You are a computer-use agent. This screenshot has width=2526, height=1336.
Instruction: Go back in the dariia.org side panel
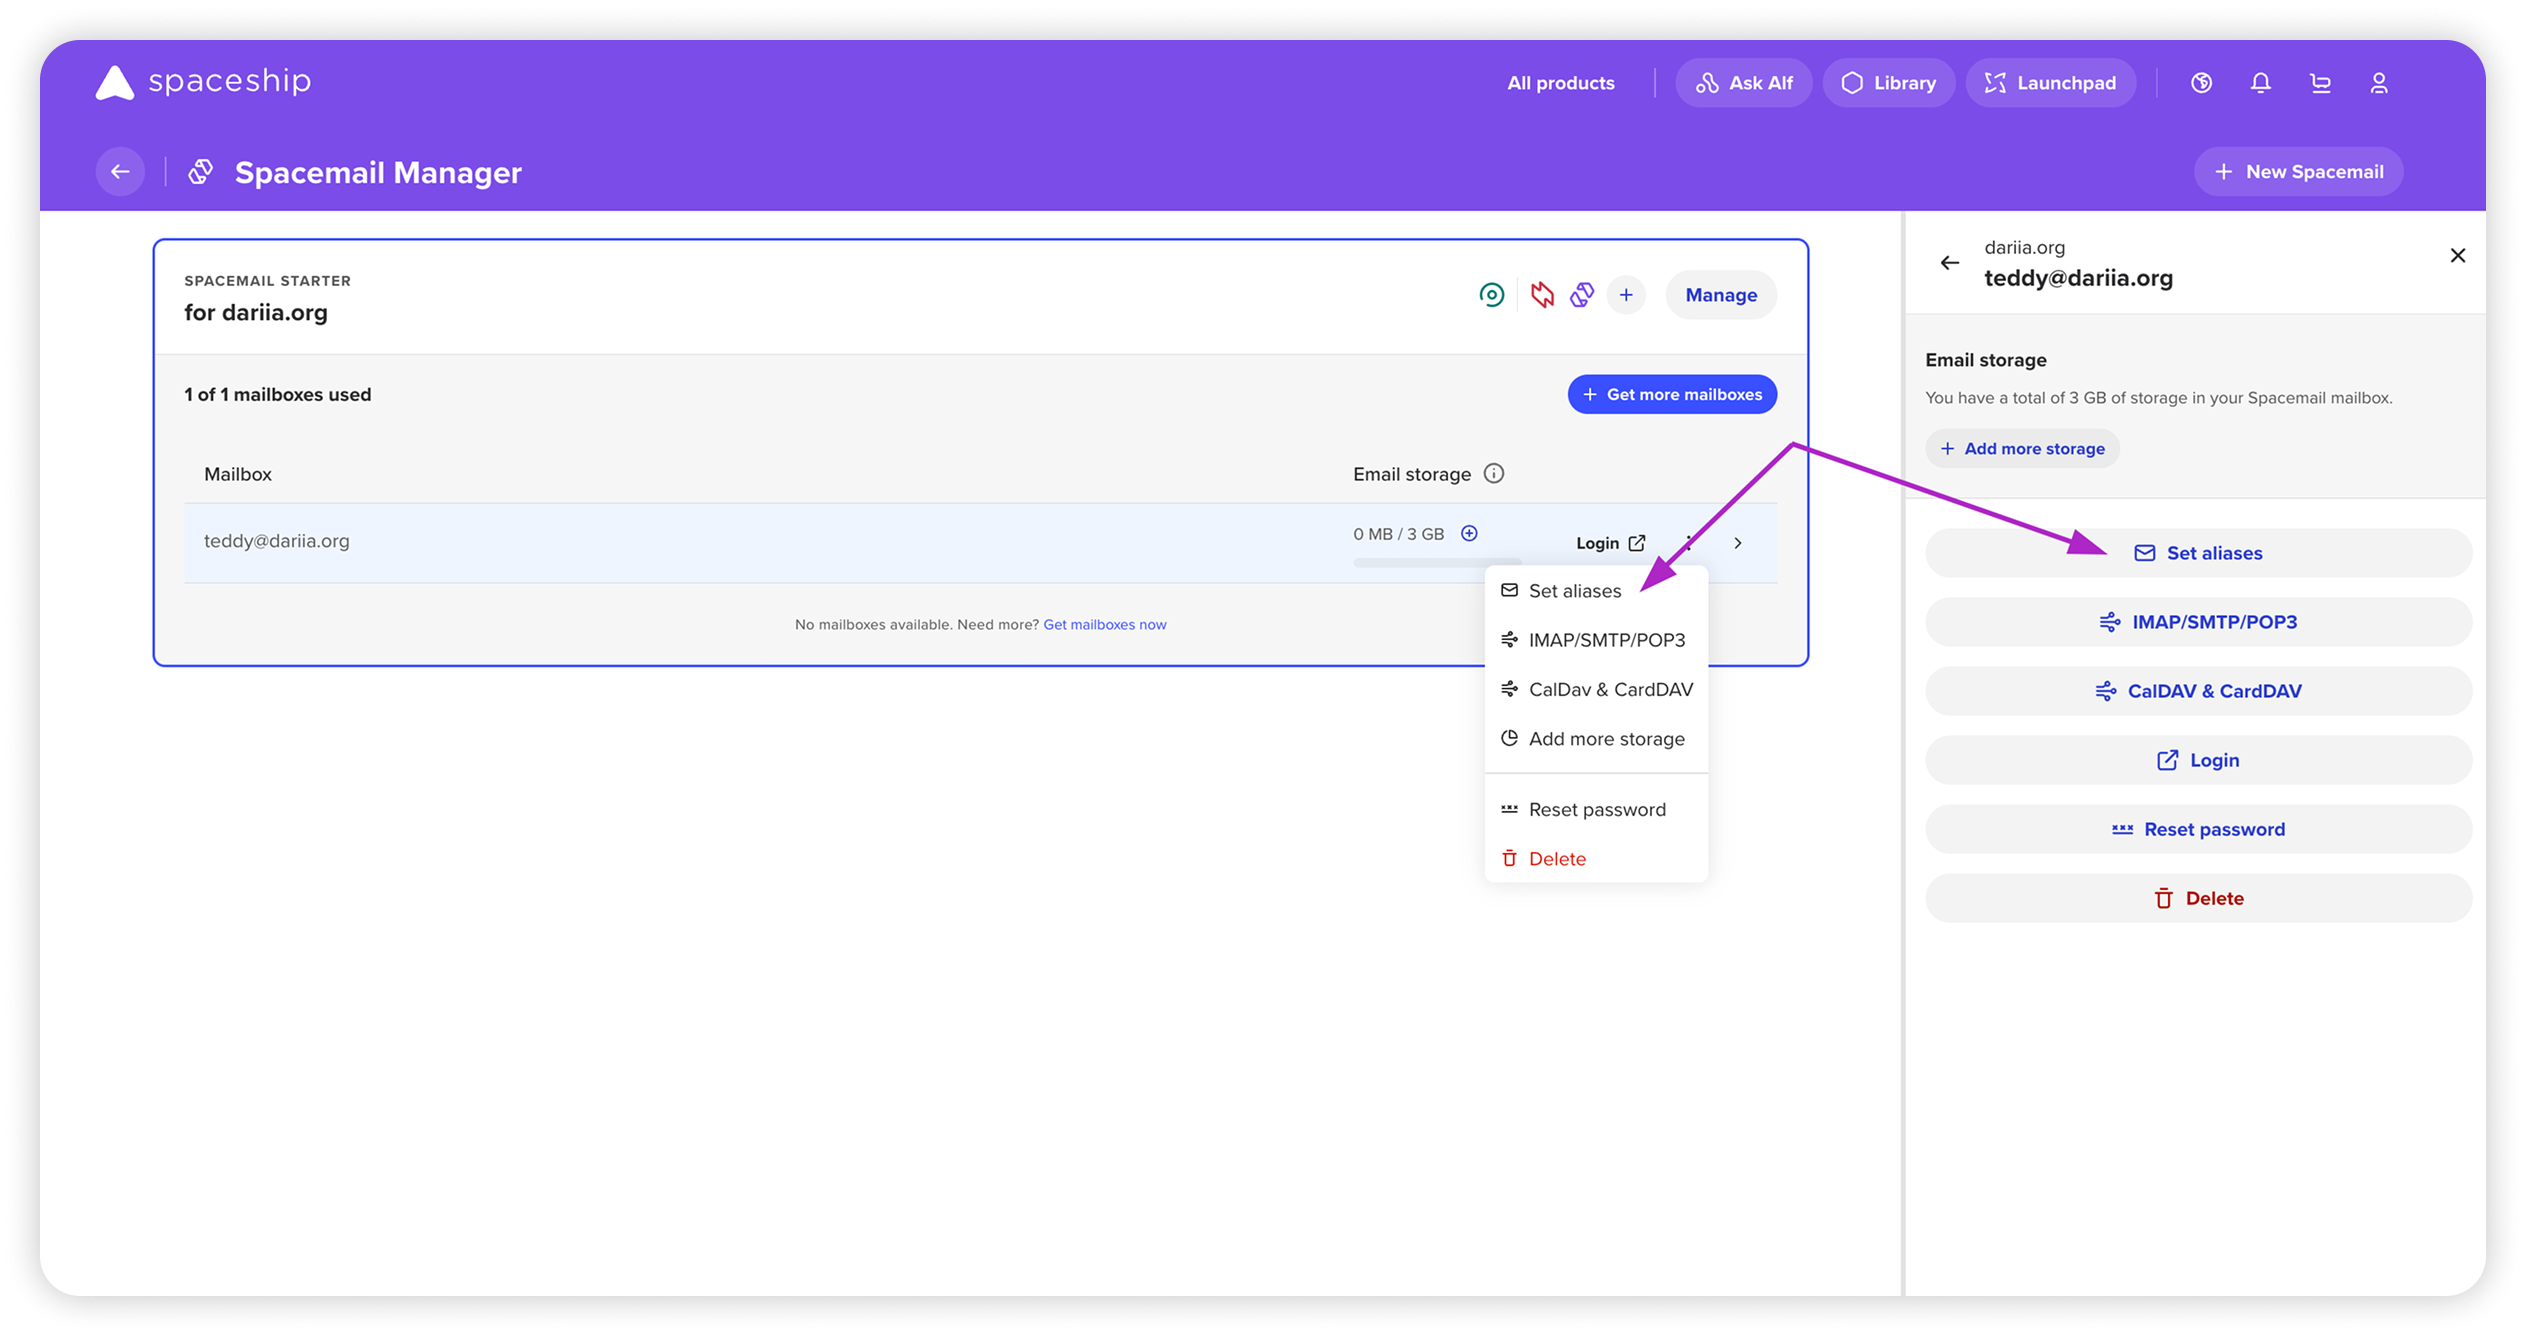(x=1950, y=263)
